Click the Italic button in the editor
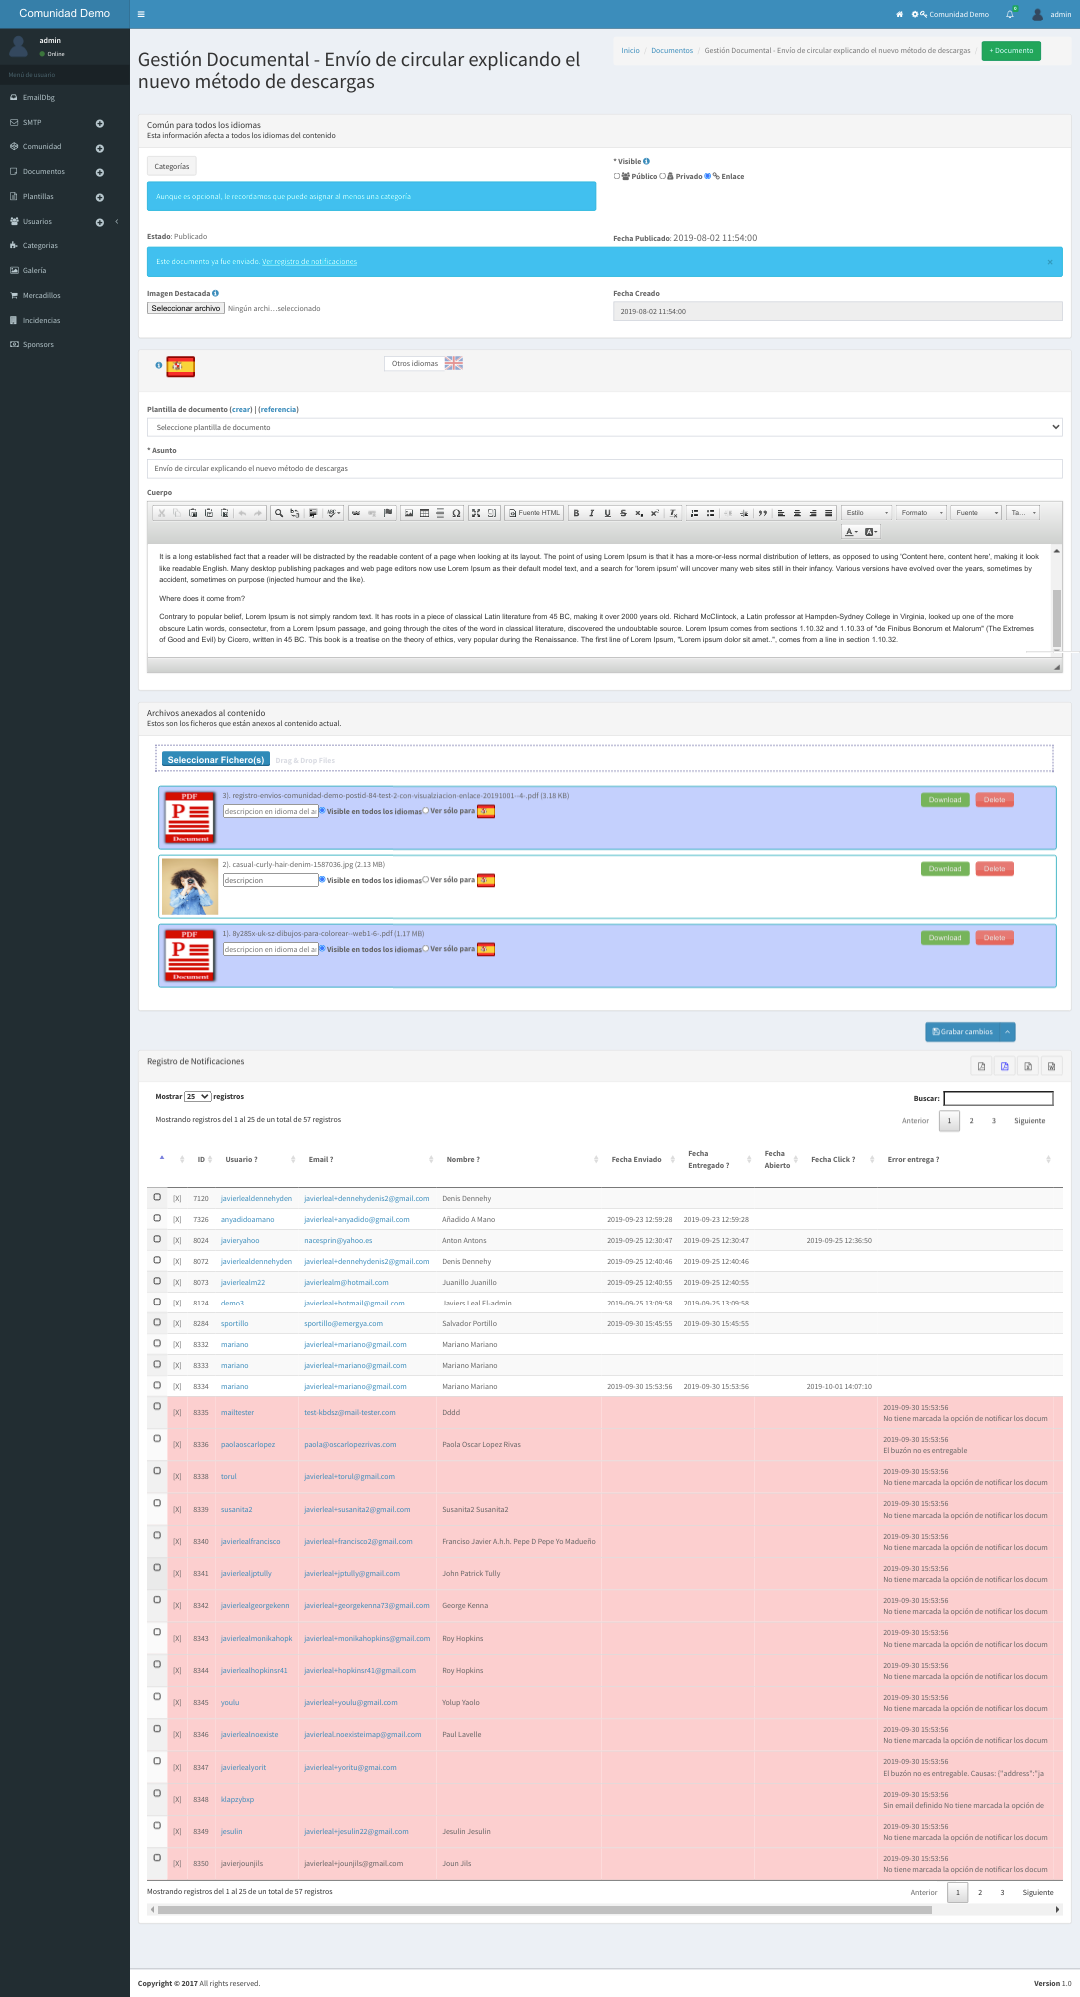This screenshot has height=1997, width=1080. point(591,513)
